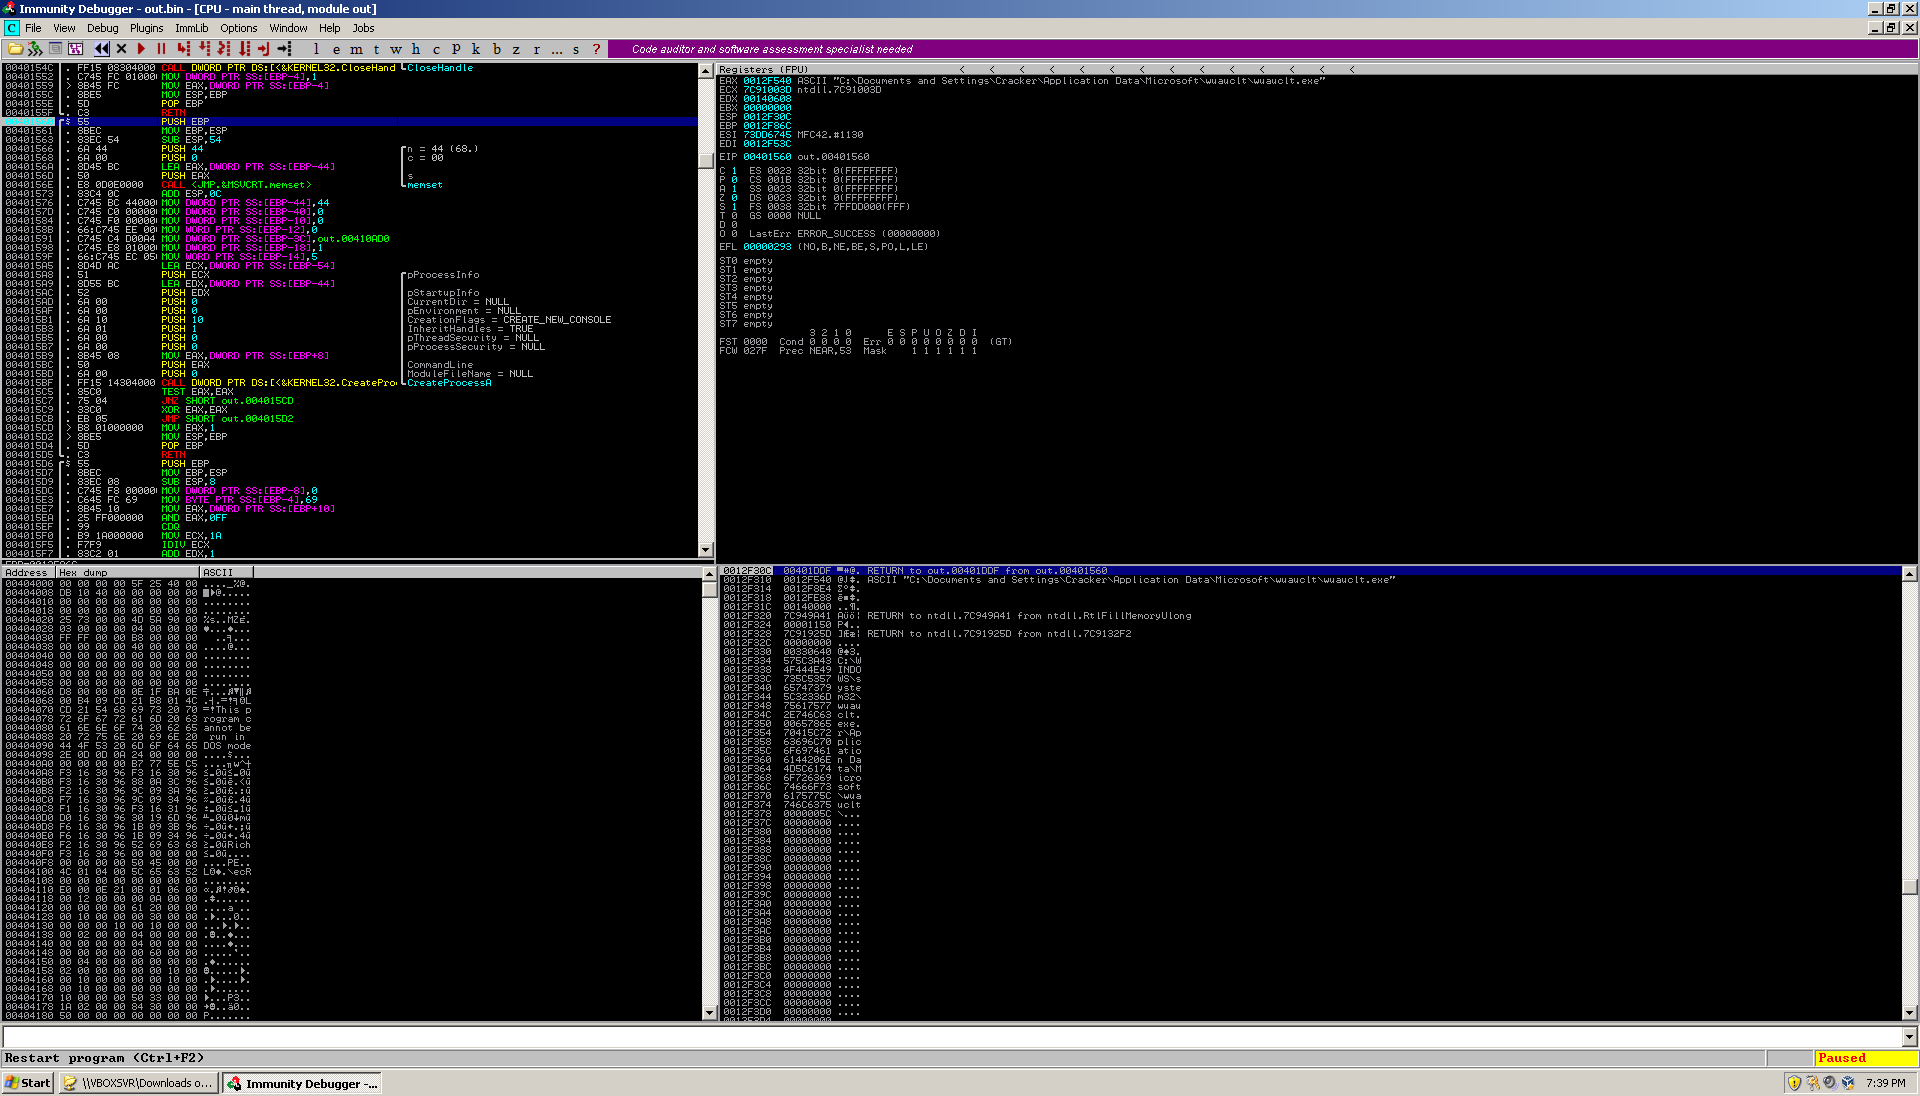Show the Log window with 'l' button
The image size is (1920, 1096).
tap(316, 49)
